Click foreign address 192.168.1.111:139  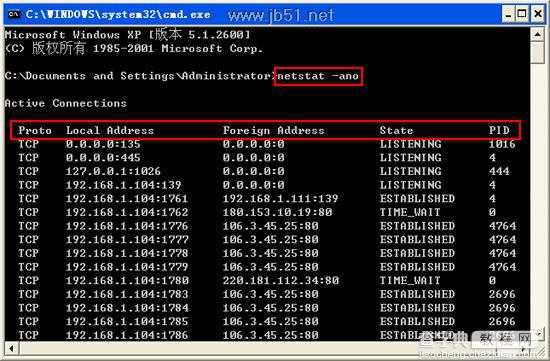tap(280, 199)
